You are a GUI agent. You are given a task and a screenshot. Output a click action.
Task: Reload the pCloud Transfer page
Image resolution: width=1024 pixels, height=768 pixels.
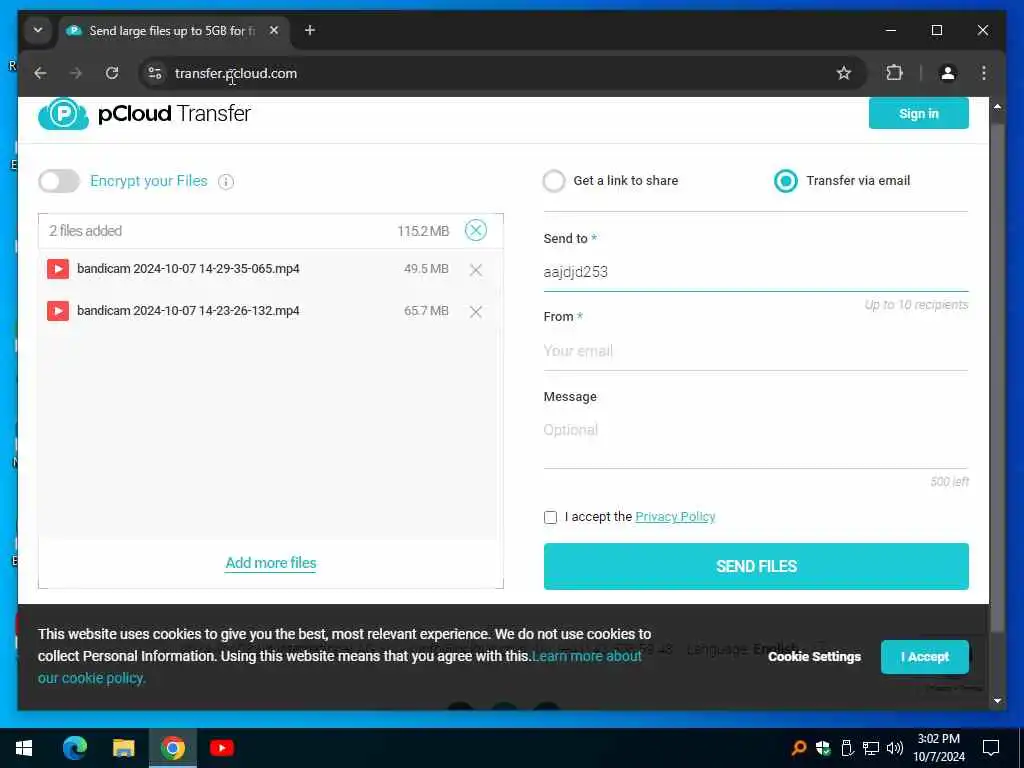112,73
